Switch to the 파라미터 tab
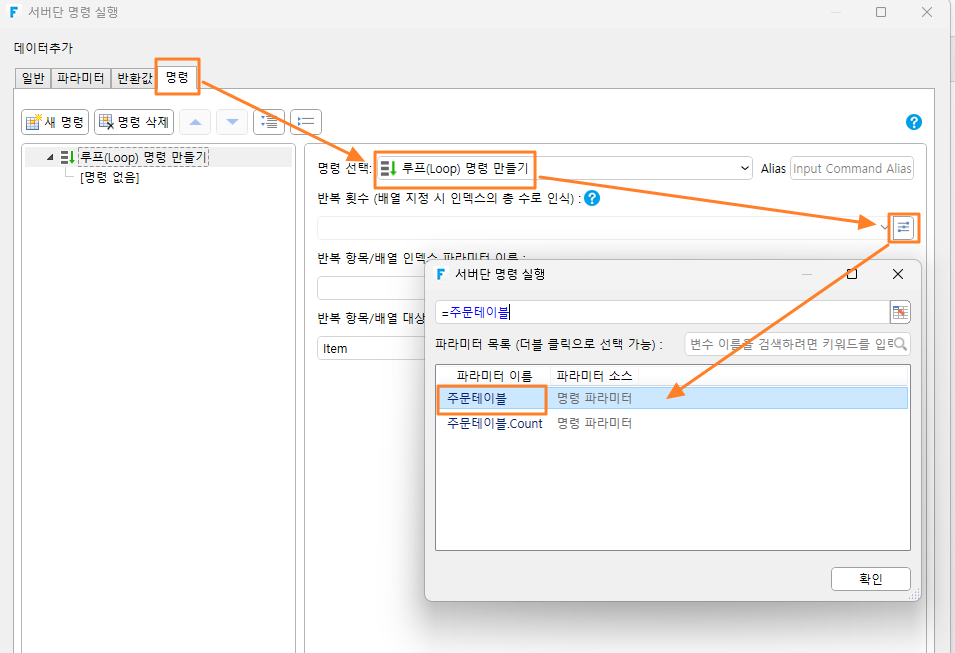This screenshot has width=955, height=653. tap(80, 78)
